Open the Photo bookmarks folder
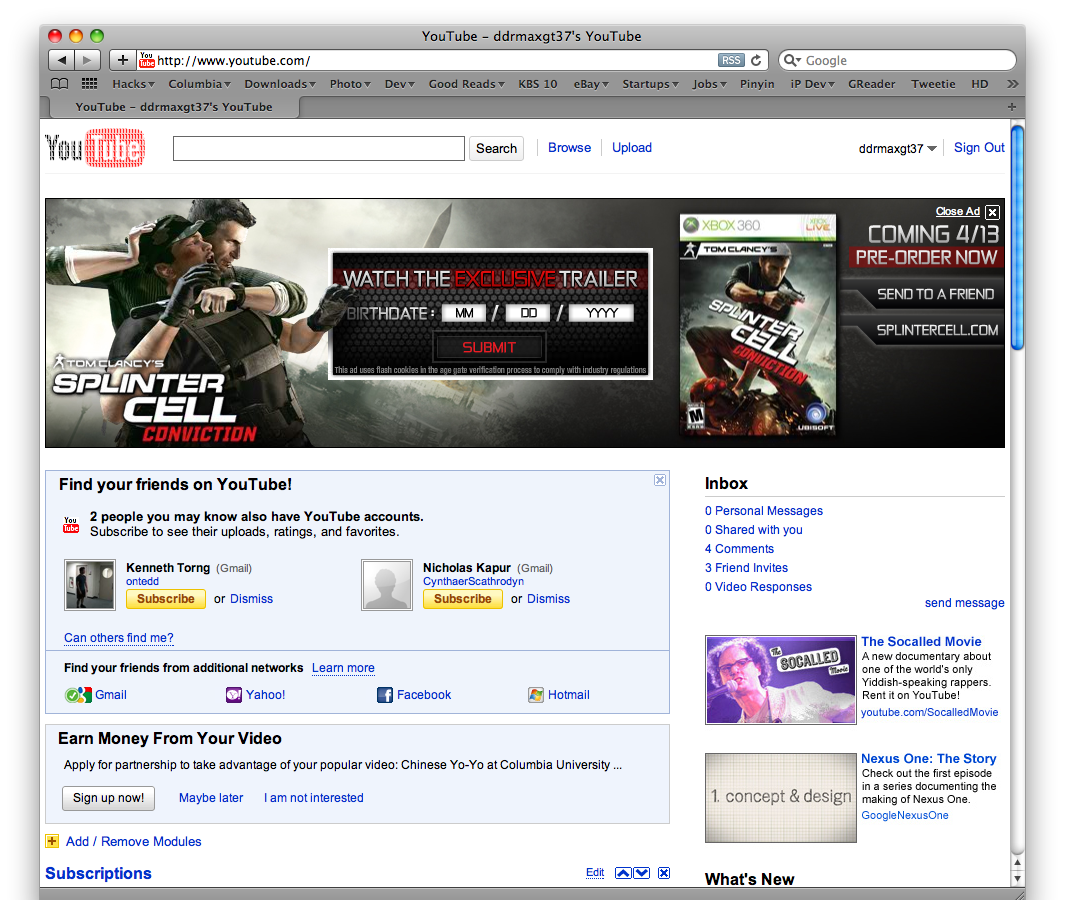 (350, 84)
